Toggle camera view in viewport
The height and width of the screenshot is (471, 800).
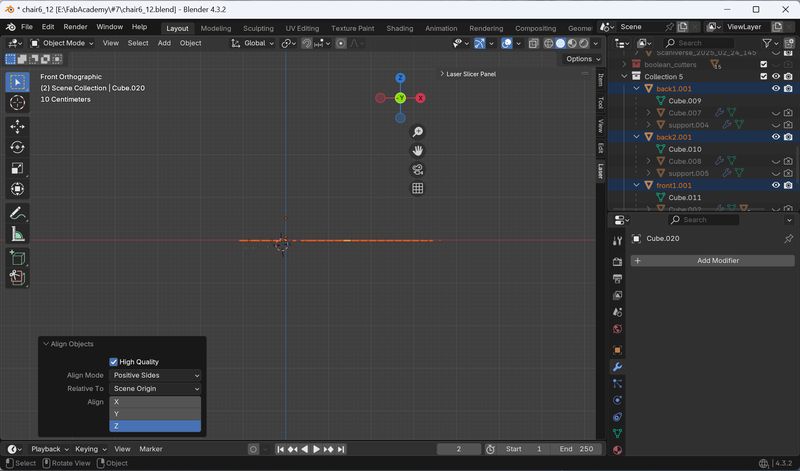[x=417, y=169]
